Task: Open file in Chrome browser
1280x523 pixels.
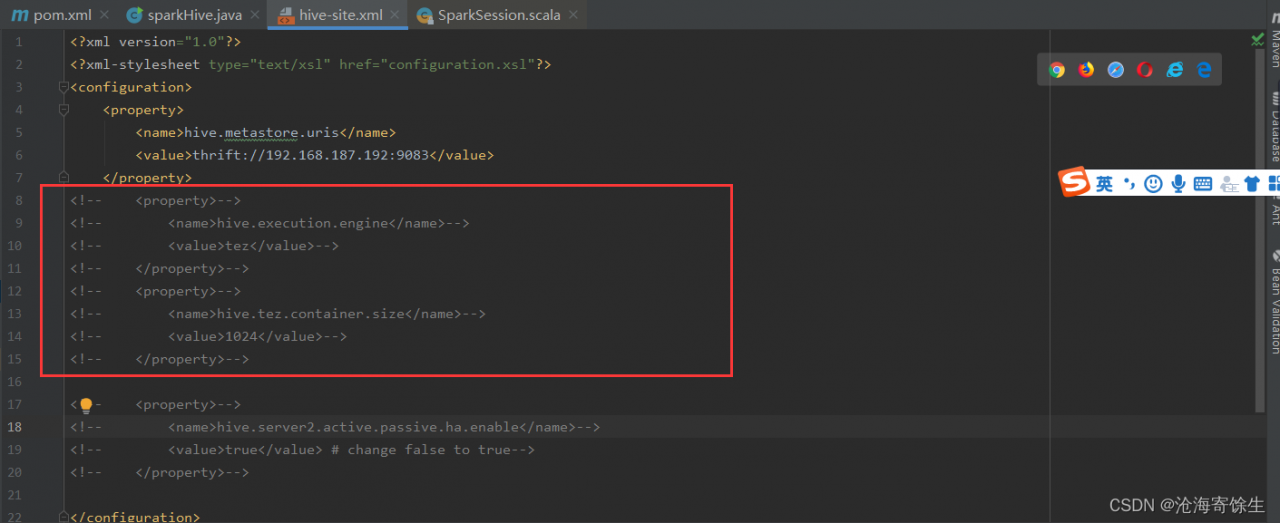Action: click(1057, 70)
